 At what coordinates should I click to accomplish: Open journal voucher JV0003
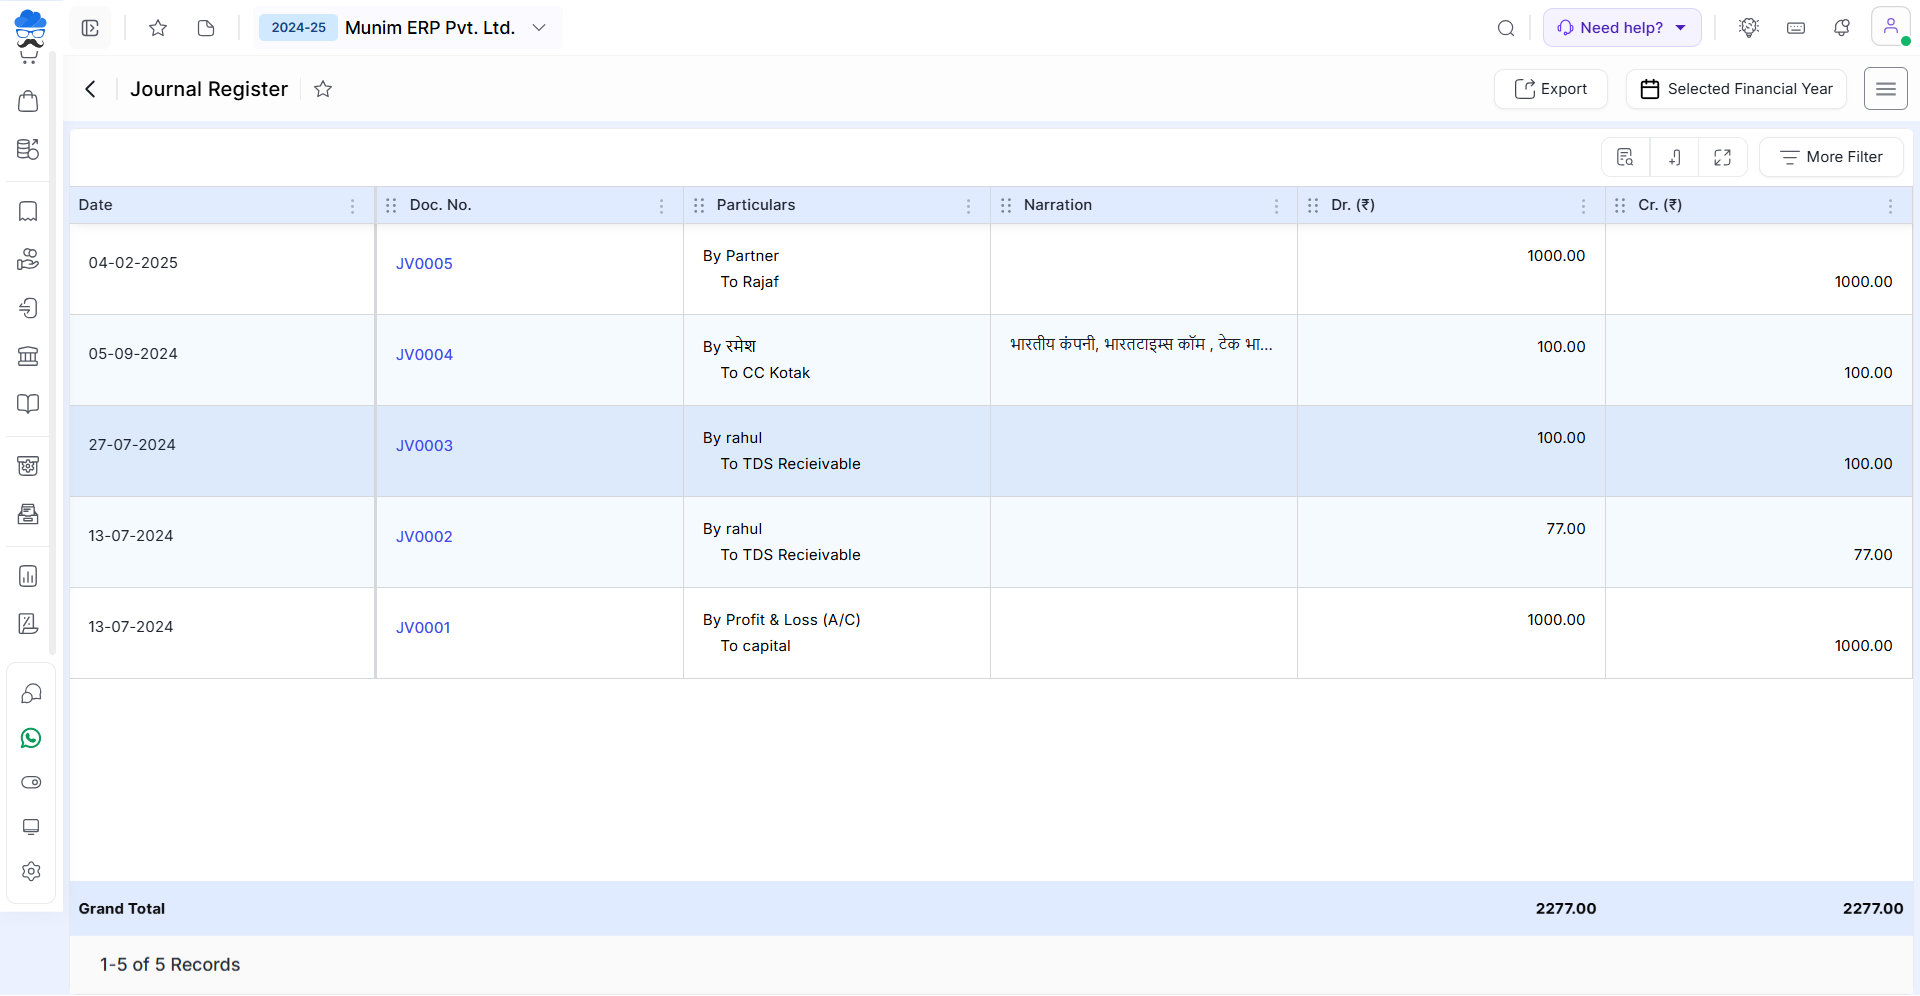(x=424, y=446)
